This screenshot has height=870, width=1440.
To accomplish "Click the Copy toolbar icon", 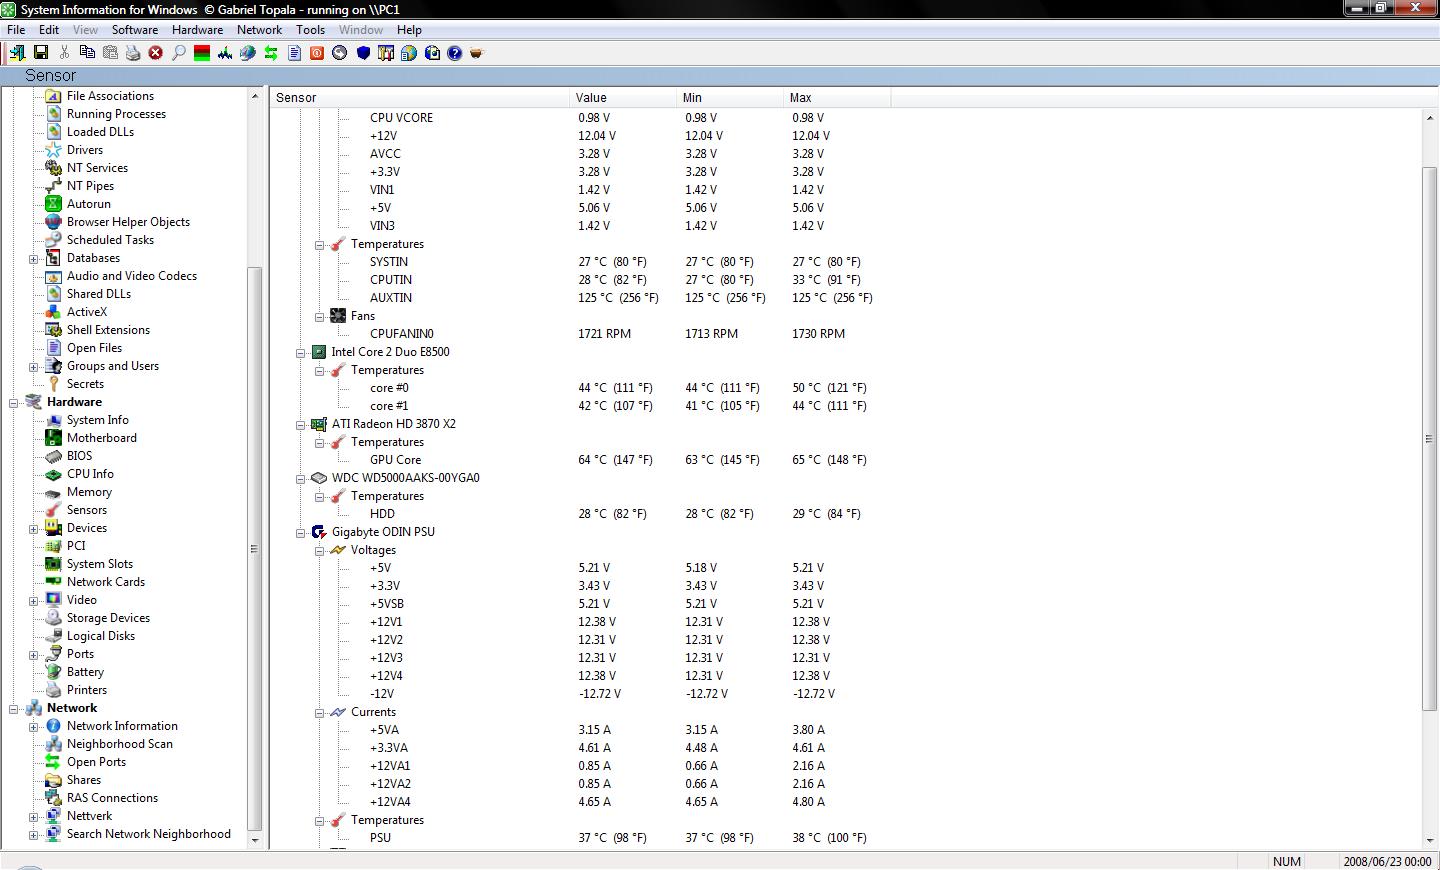I will pyautogui.click(x=87, y=53).
